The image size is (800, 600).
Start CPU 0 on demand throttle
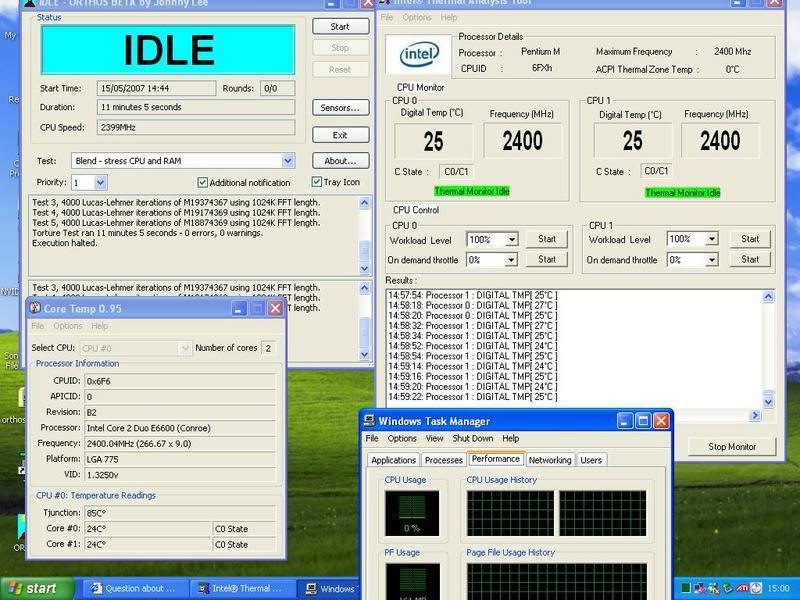547,260
